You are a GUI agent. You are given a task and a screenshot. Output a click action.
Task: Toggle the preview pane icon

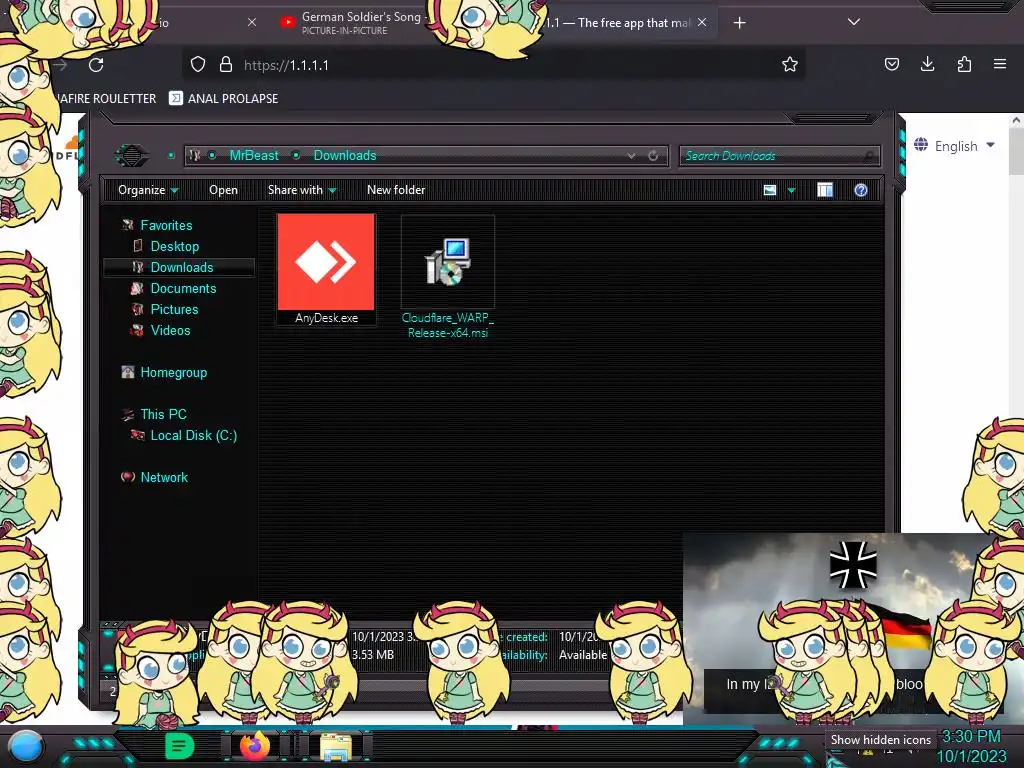tap(825, 190)
